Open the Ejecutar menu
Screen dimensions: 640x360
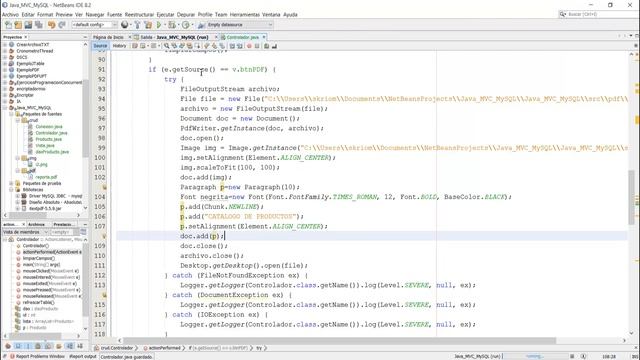(x=165, y=15)
